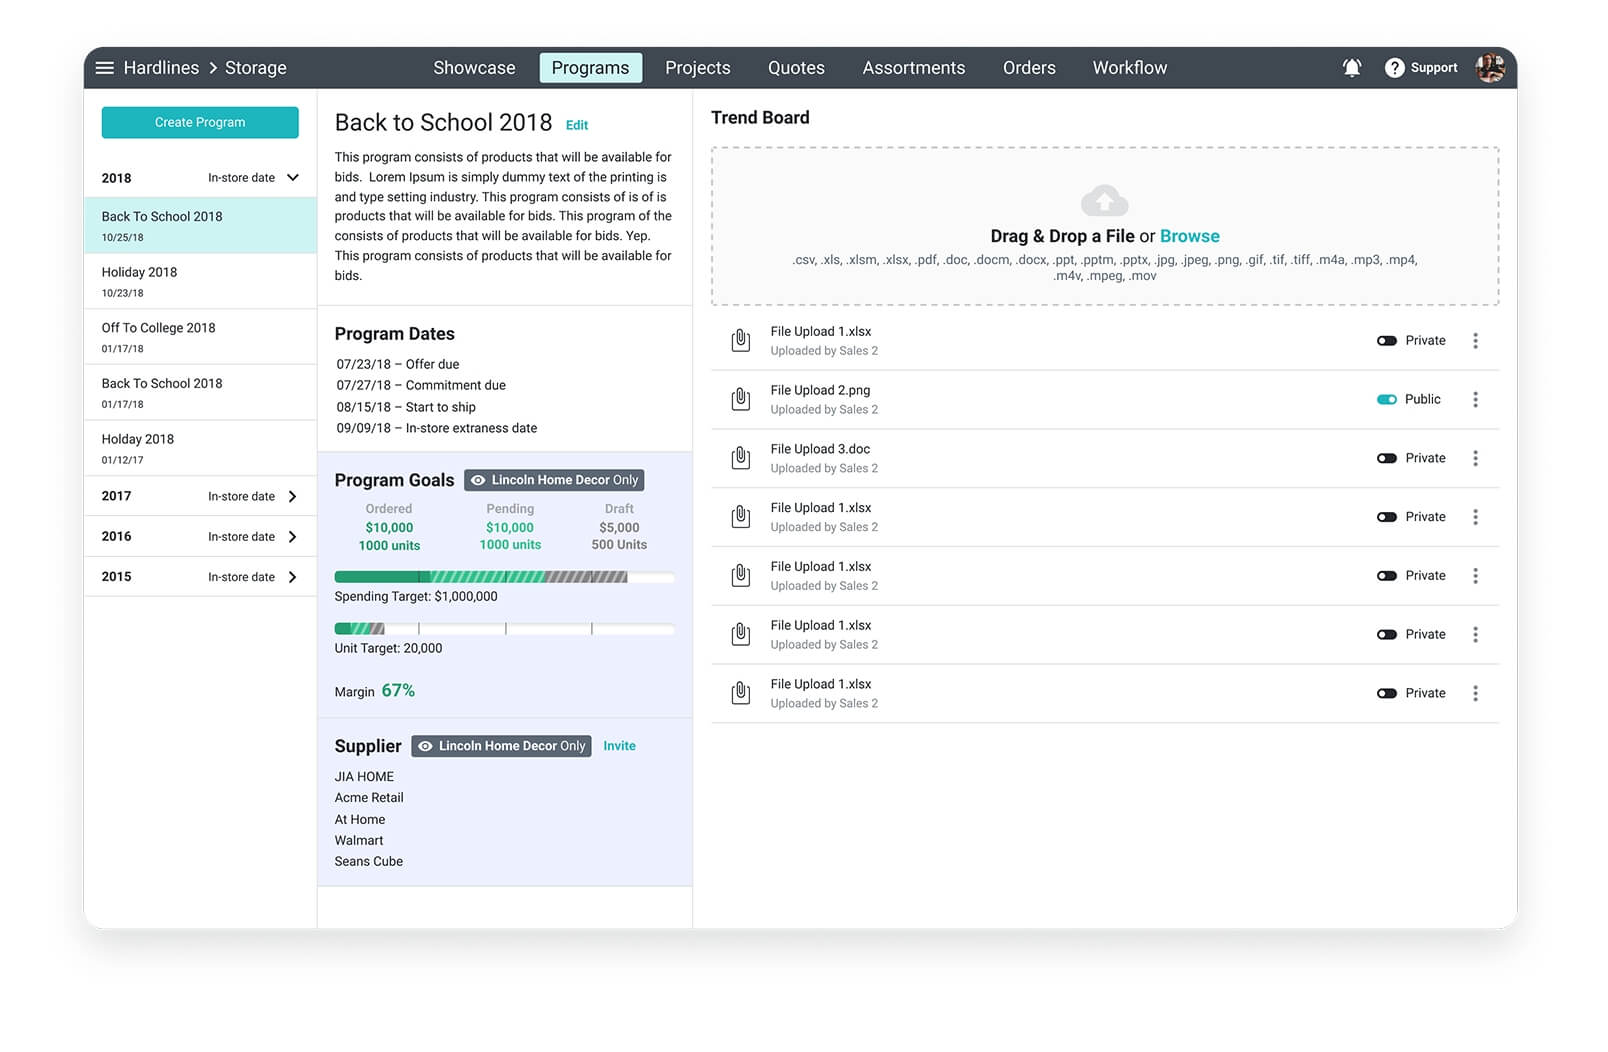The image size is (1608, 1052).
Task: Click the upload cloud icon
Action: click(x=1104, y=199)
